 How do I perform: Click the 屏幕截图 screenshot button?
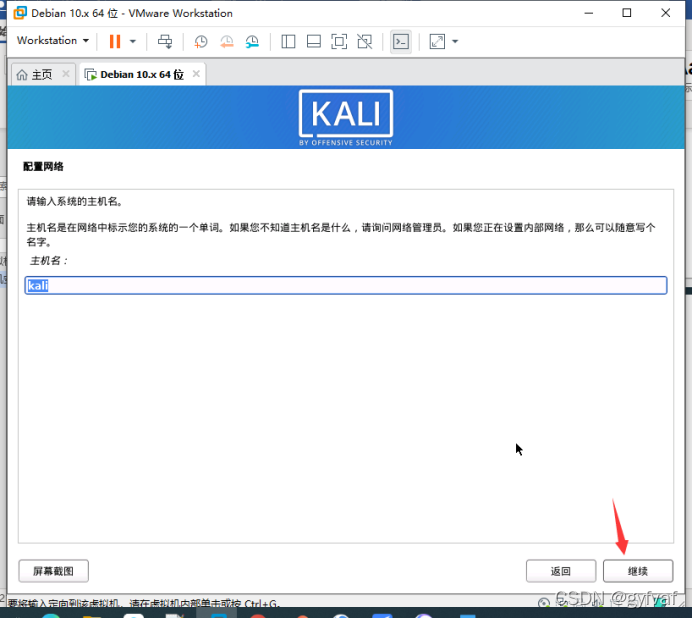(x=53, y=571)
